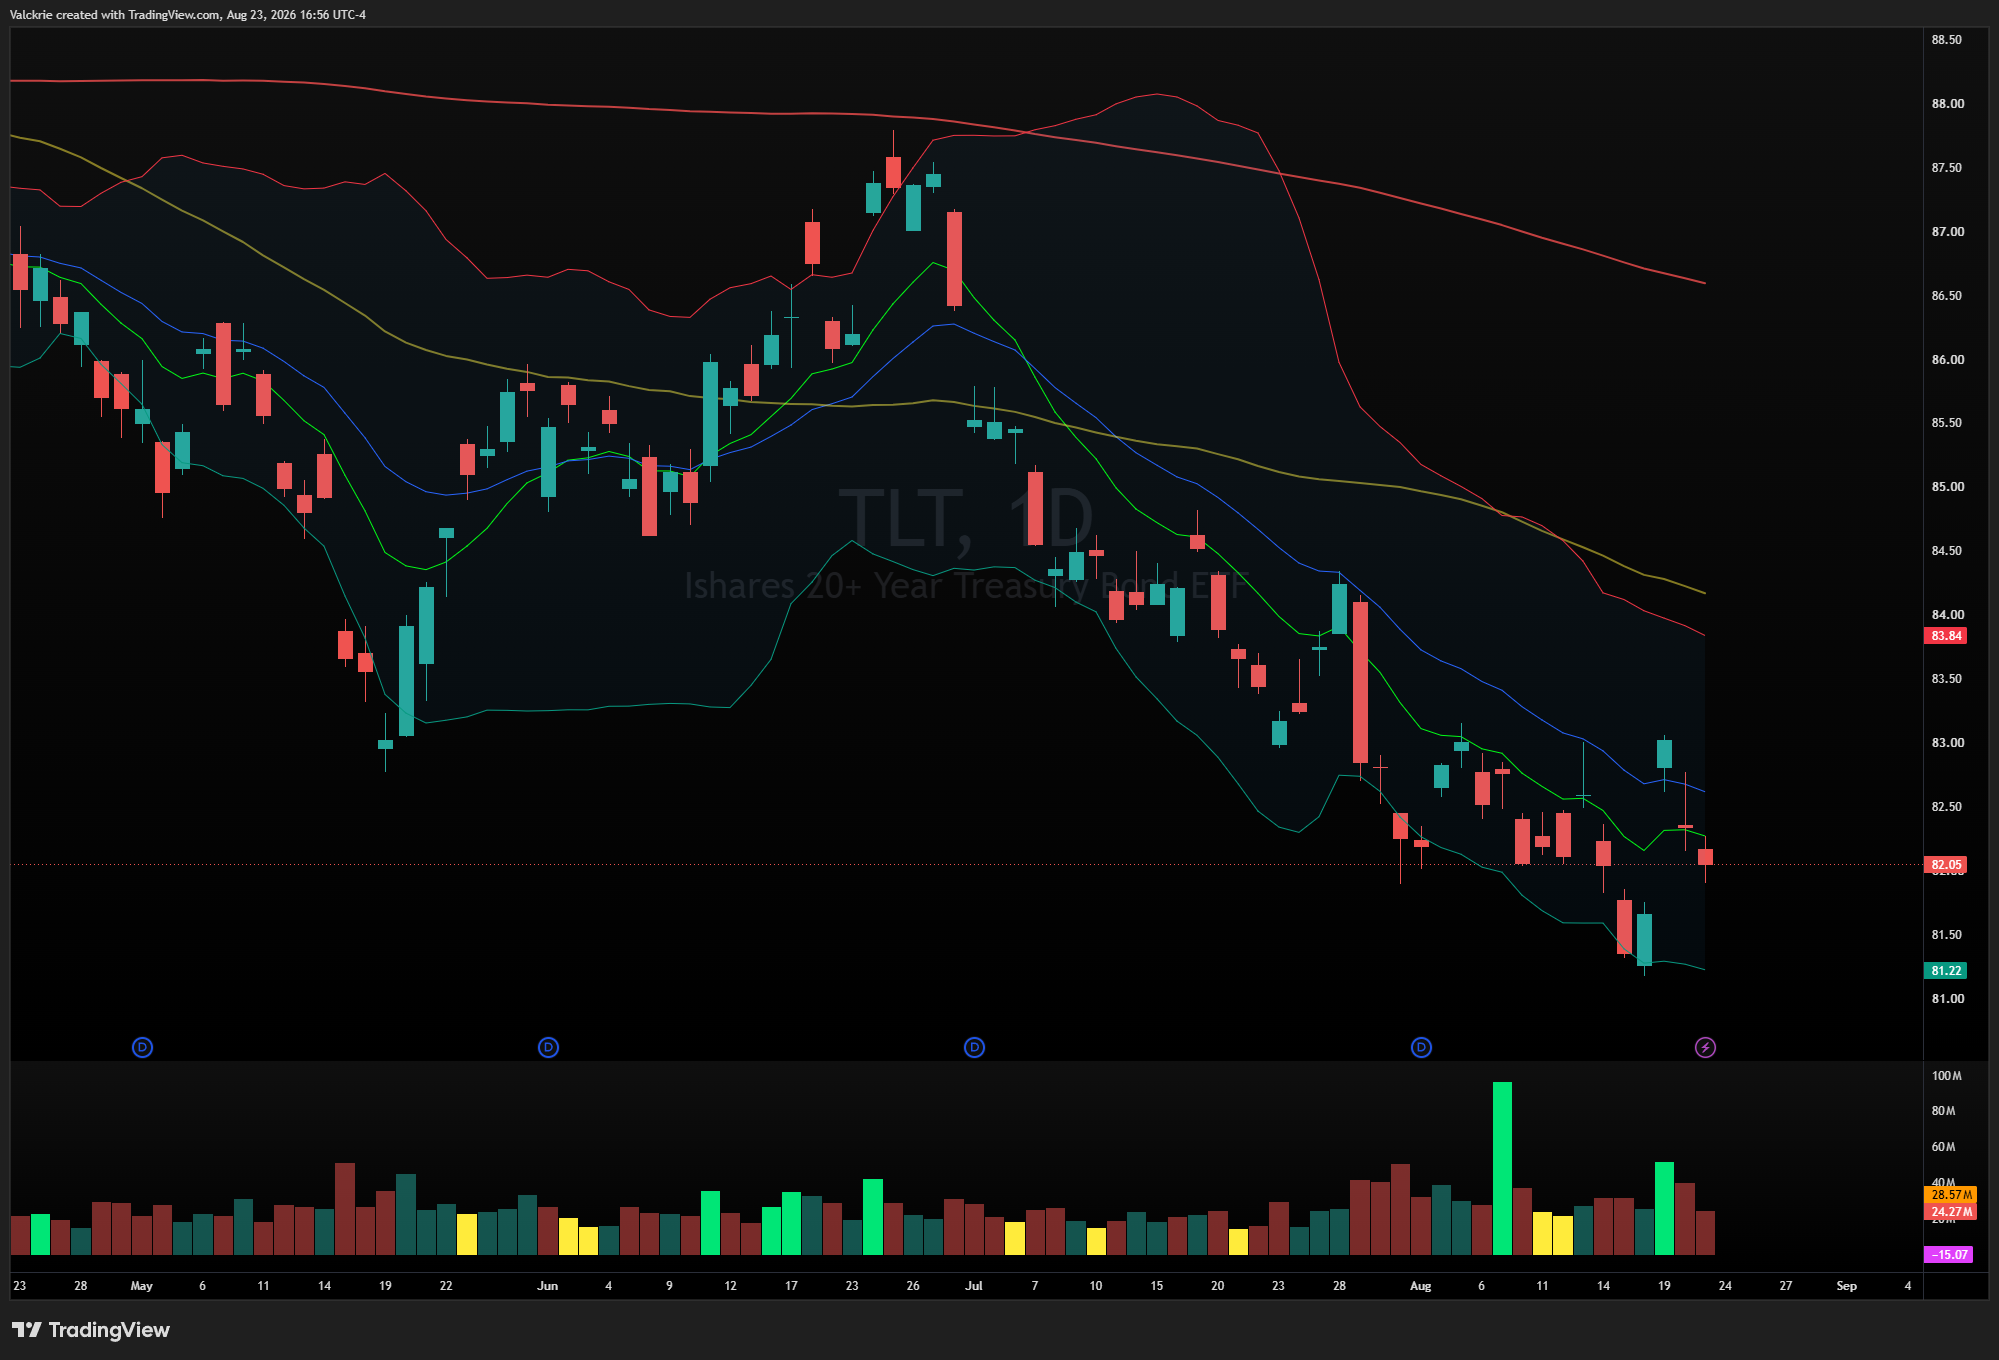
Task: Click the 100M volume axis label
Action: 1946,1076
